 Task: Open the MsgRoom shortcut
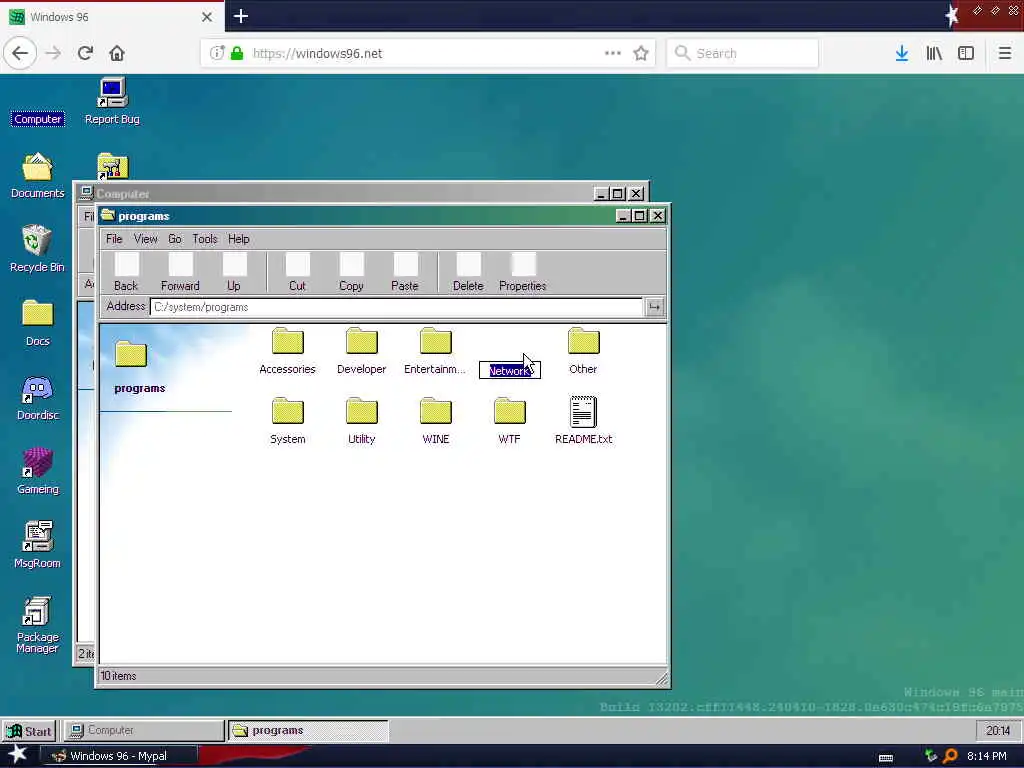pos(37,545)
